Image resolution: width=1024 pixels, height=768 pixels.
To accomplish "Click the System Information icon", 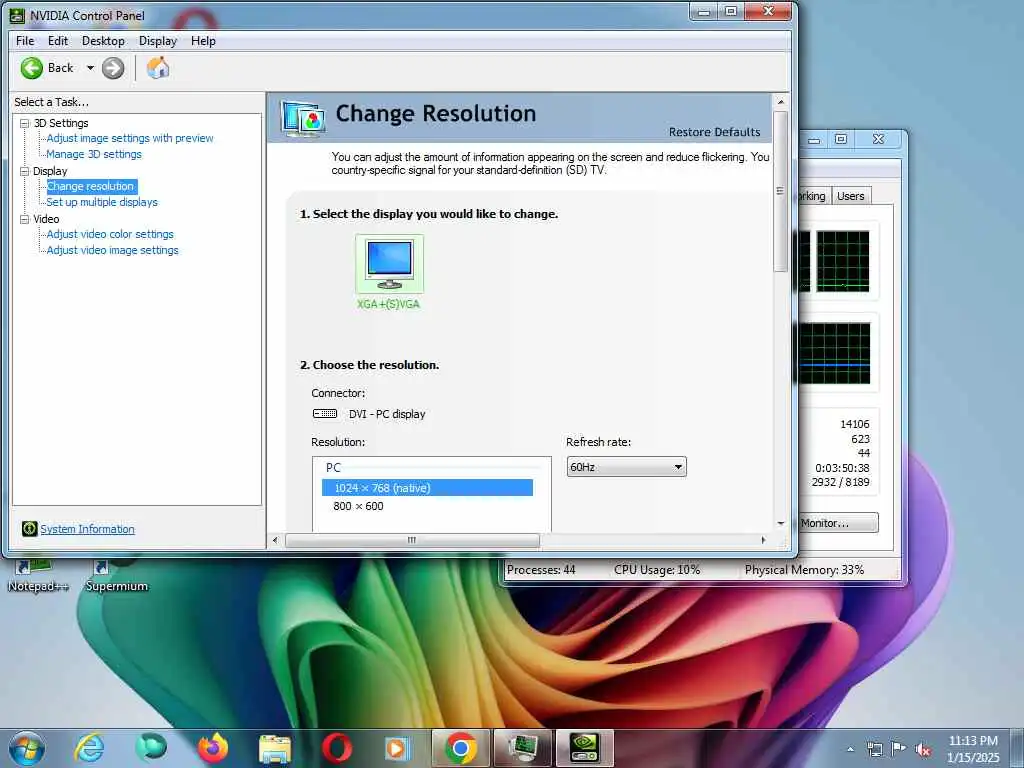I will tap(29, 528).
